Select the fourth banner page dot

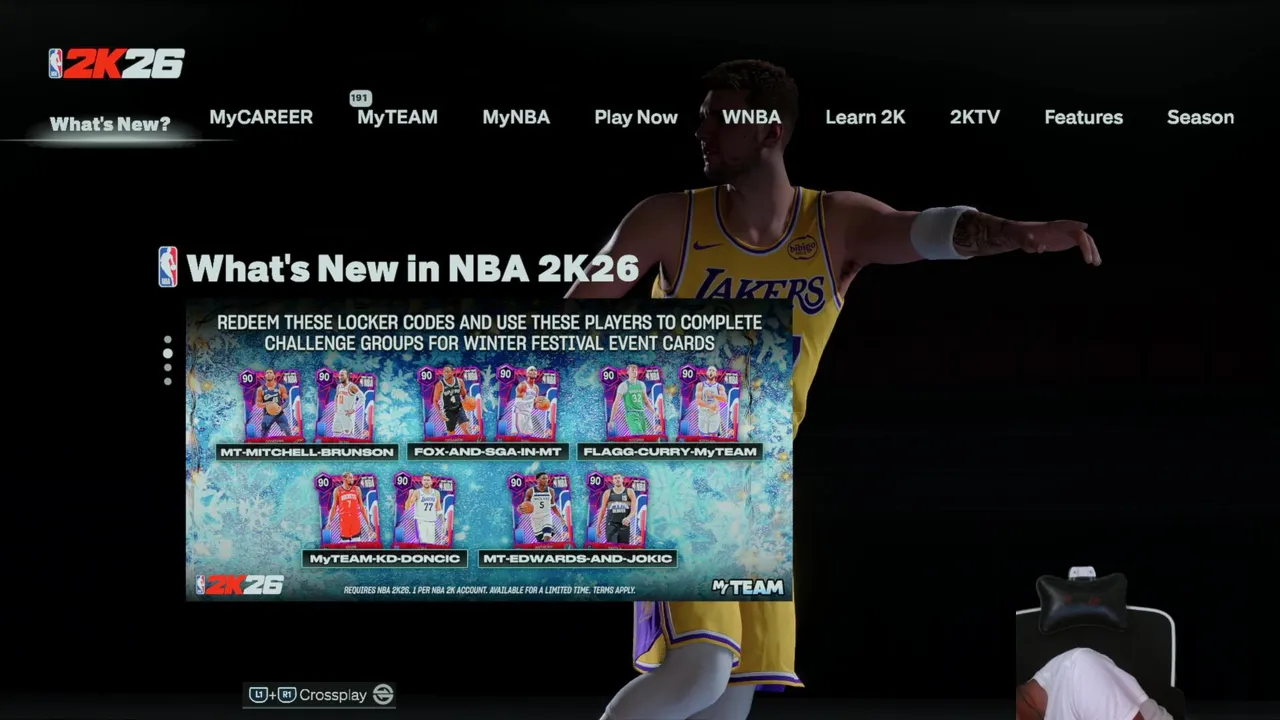pos(167,381)
